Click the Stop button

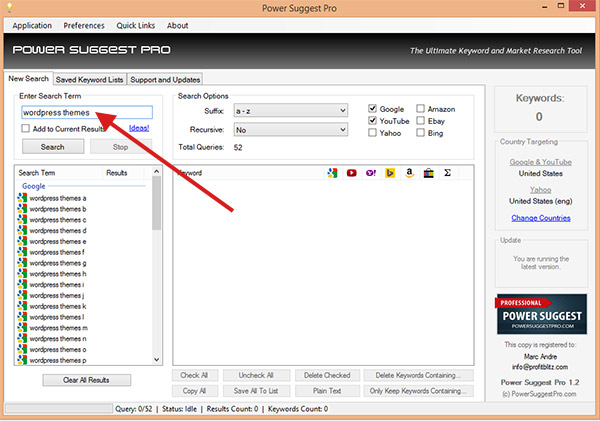[x=121, y=147]
